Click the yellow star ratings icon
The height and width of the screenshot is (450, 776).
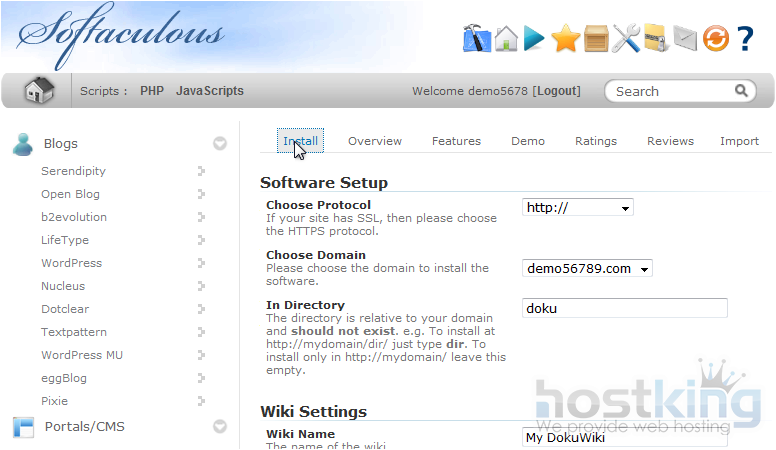(566, 38)
